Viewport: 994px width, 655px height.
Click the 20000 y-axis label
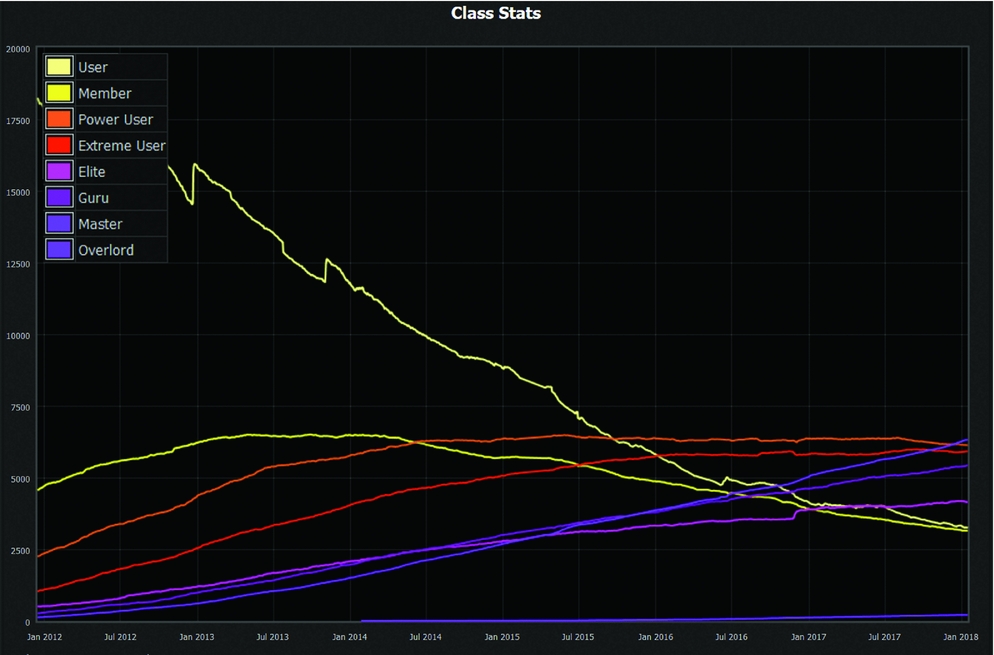[17, 49]
